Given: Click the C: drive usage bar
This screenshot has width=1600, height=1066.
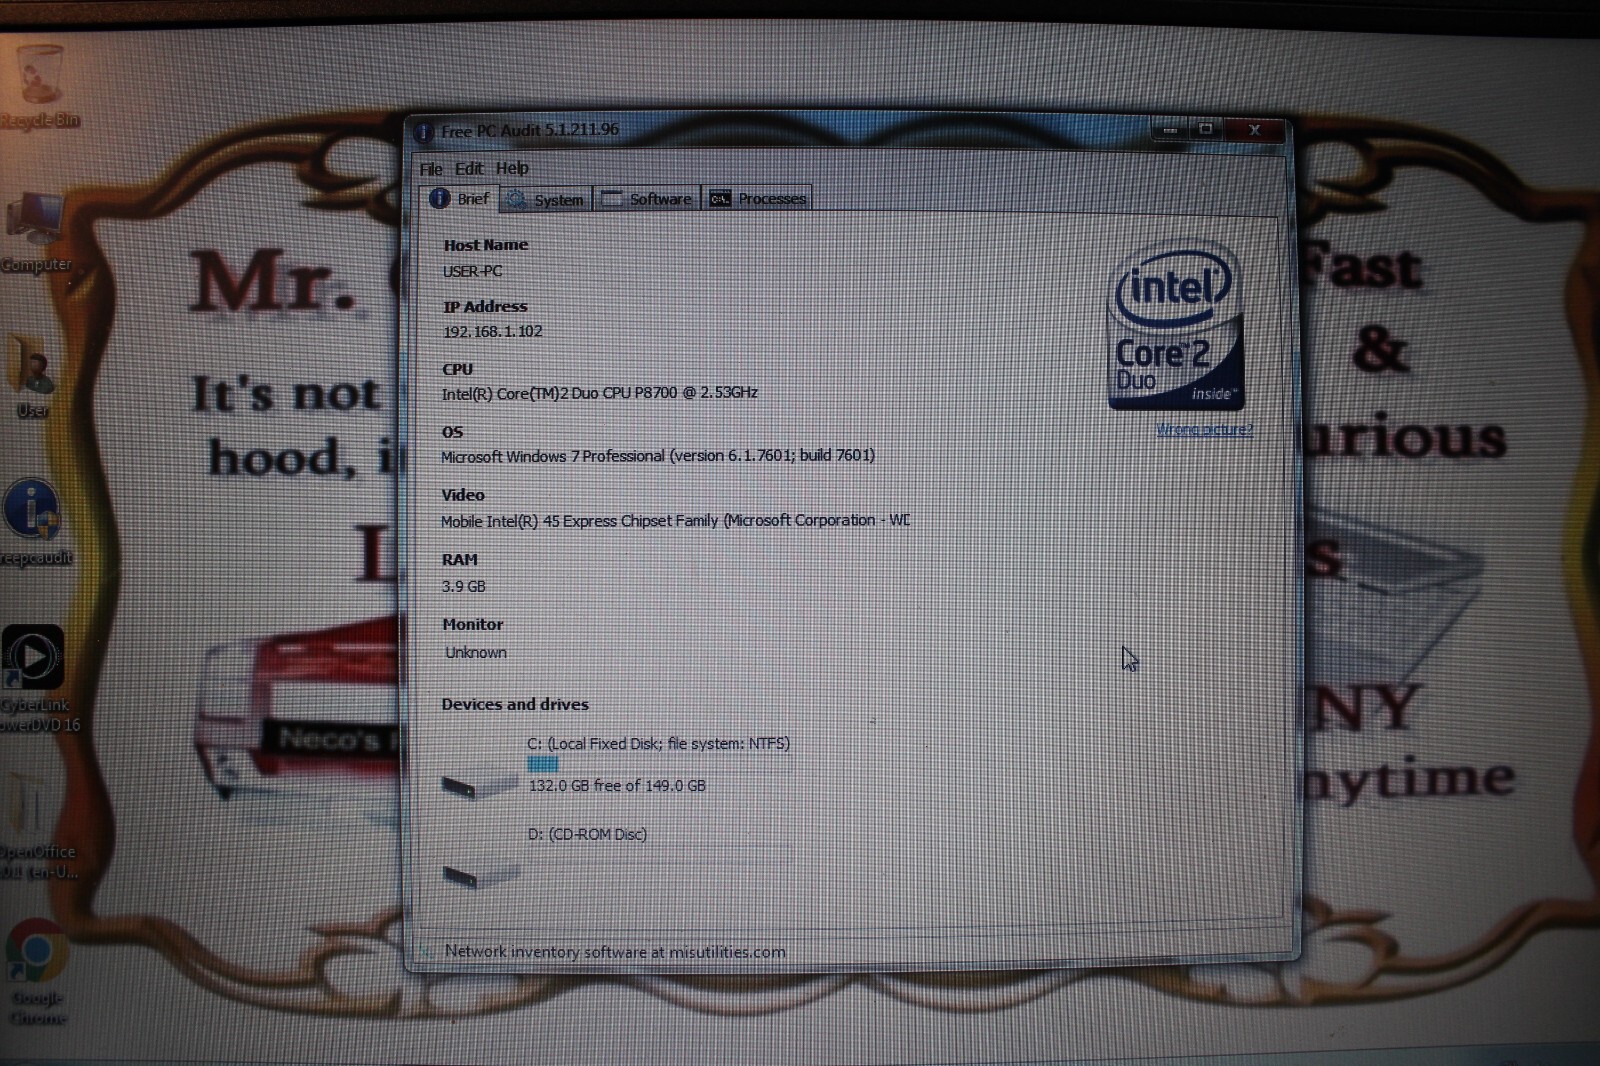Looking at the screenshot, I should click(x=659, y=764).
